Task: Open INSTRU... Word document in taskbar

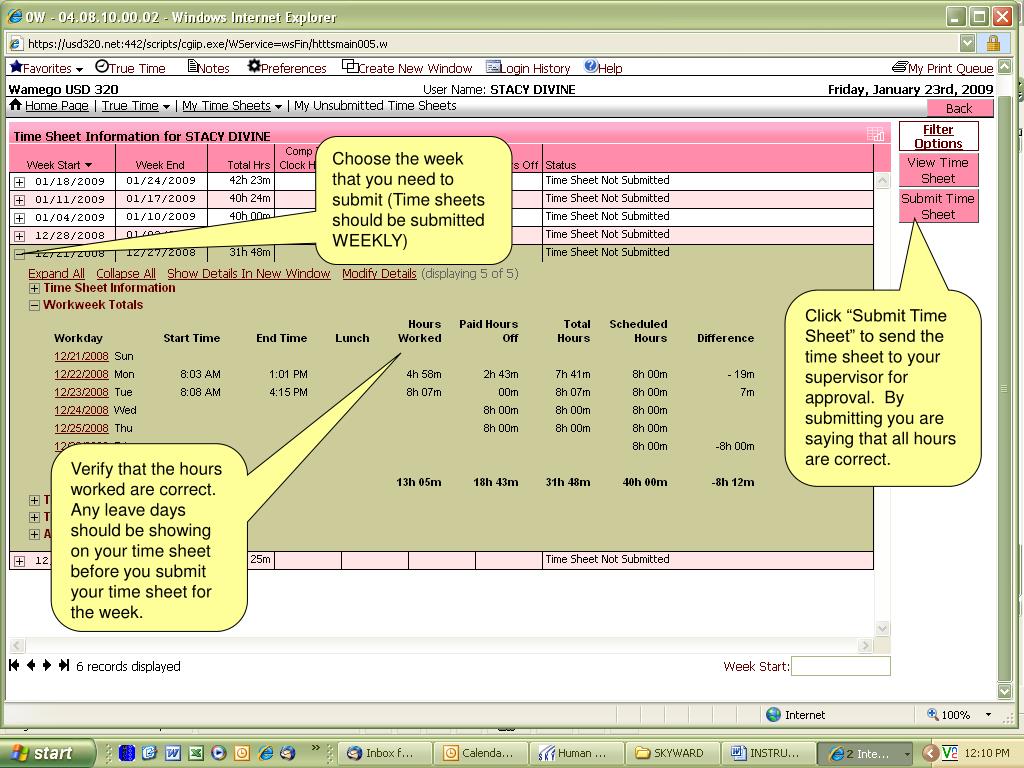Action: (x=768, y=753)
